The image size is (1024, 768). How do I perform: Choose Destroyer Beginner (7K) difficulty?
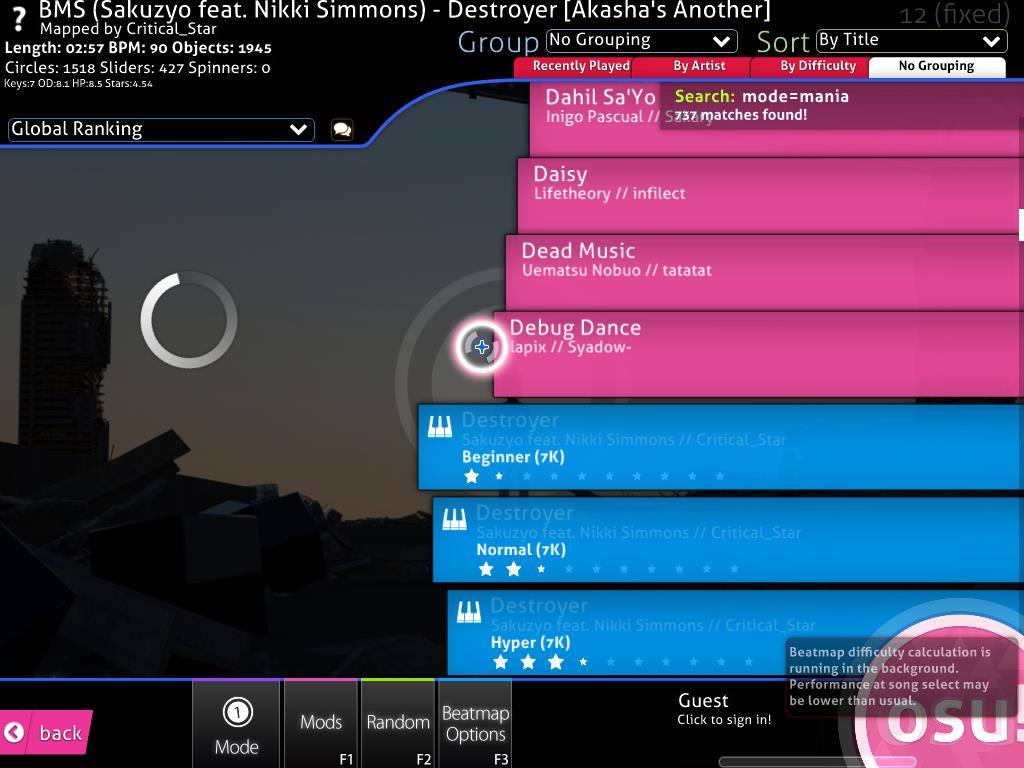tap(721, 447)
